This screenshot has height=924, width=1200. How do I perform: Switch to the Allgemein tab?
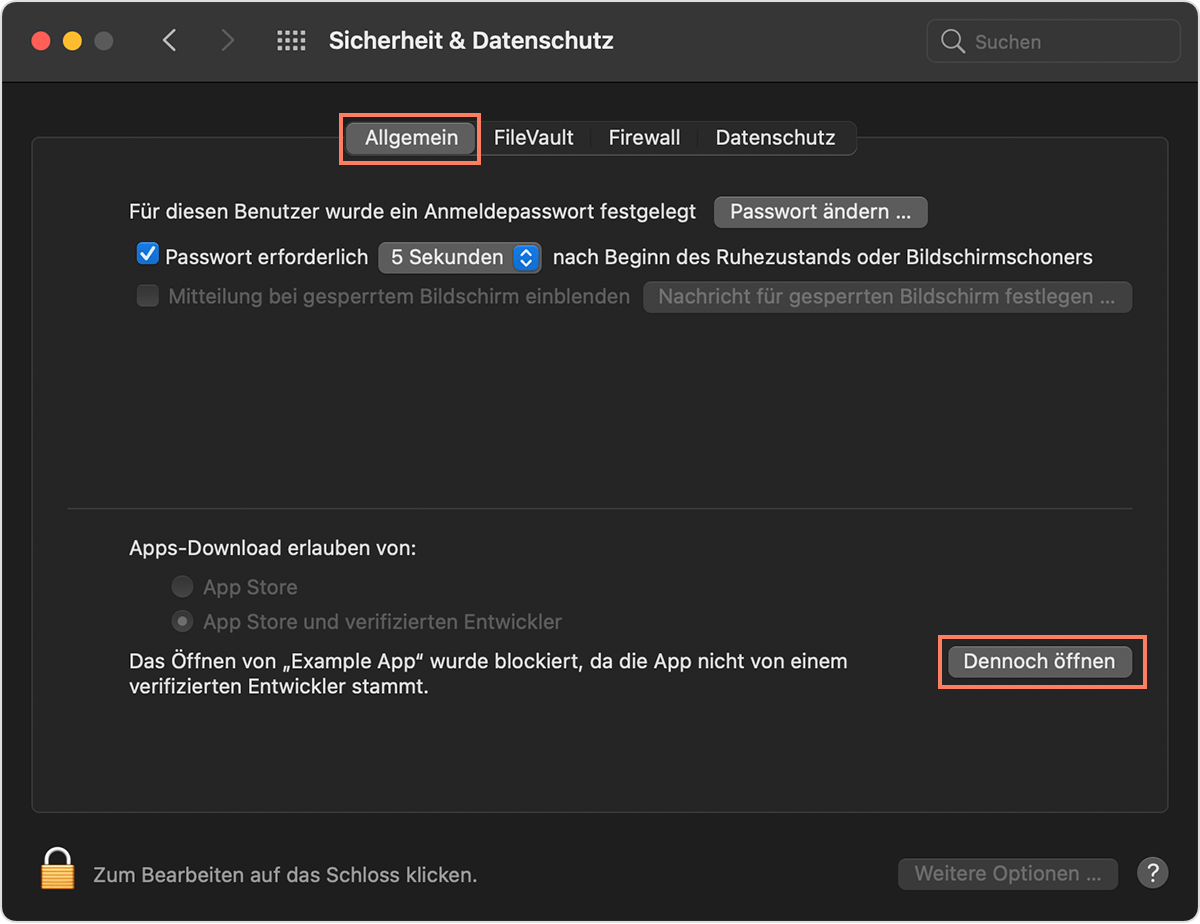click(412, 138)
